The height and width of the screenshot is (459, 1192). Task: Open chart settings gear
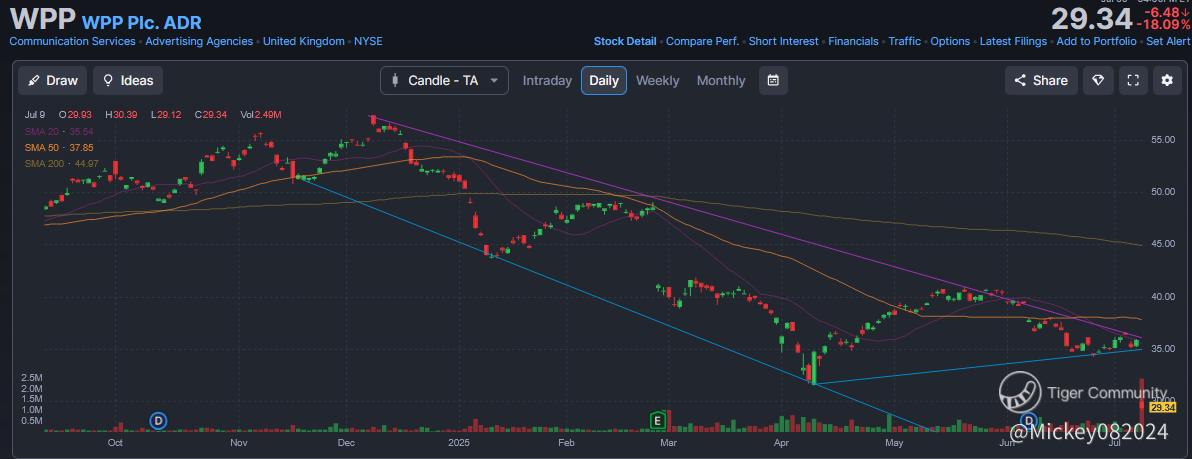click(x=1167, y=81)
